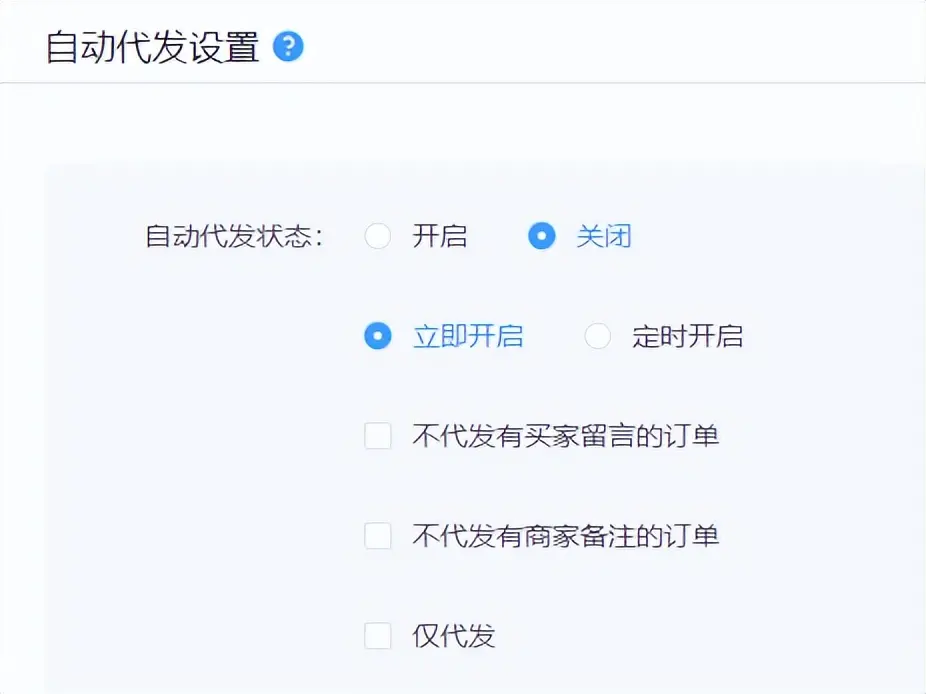Click the 开启 label text
This screenshot has width=926, height=694.
pos(438,236)
